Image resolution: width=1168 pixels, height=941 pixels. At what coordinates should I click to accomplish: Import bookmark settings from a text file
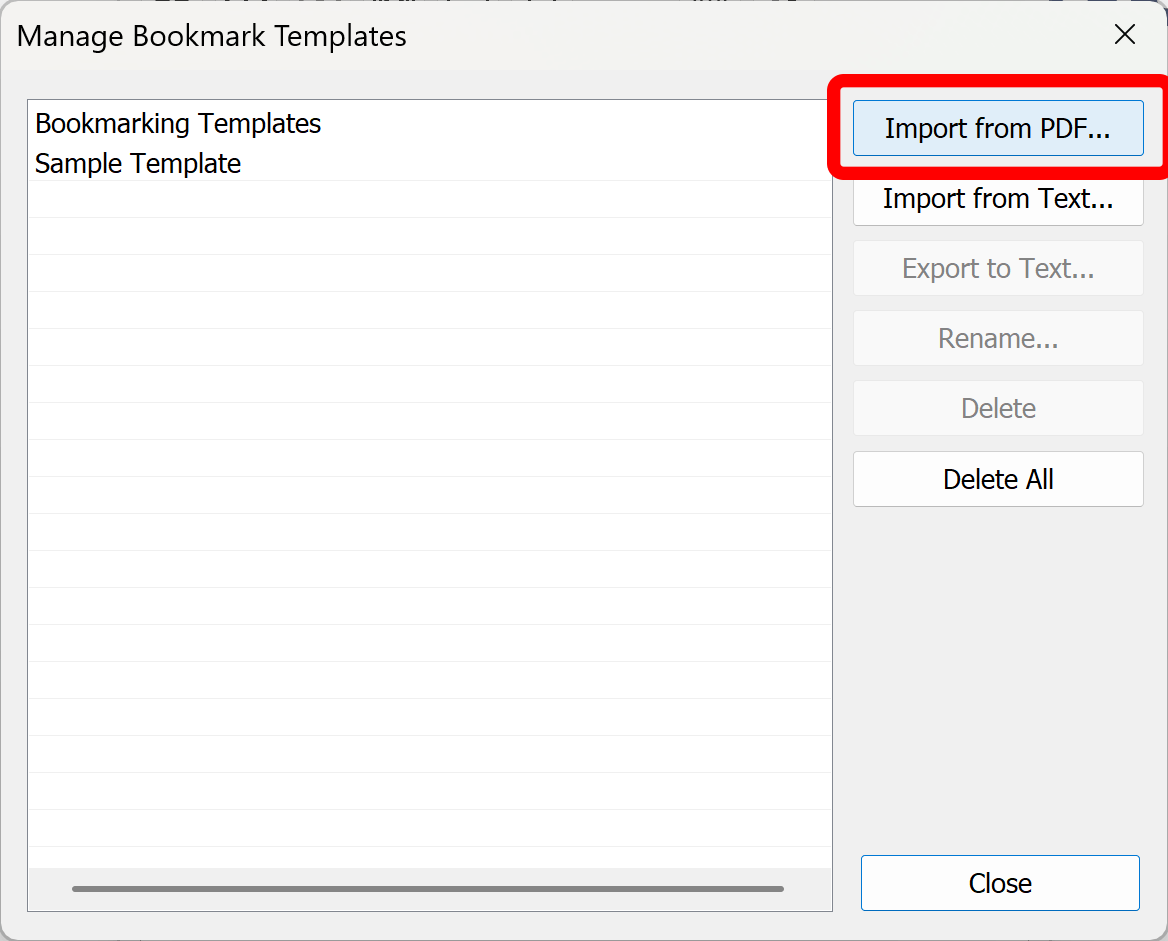click(x=998, y=198)
